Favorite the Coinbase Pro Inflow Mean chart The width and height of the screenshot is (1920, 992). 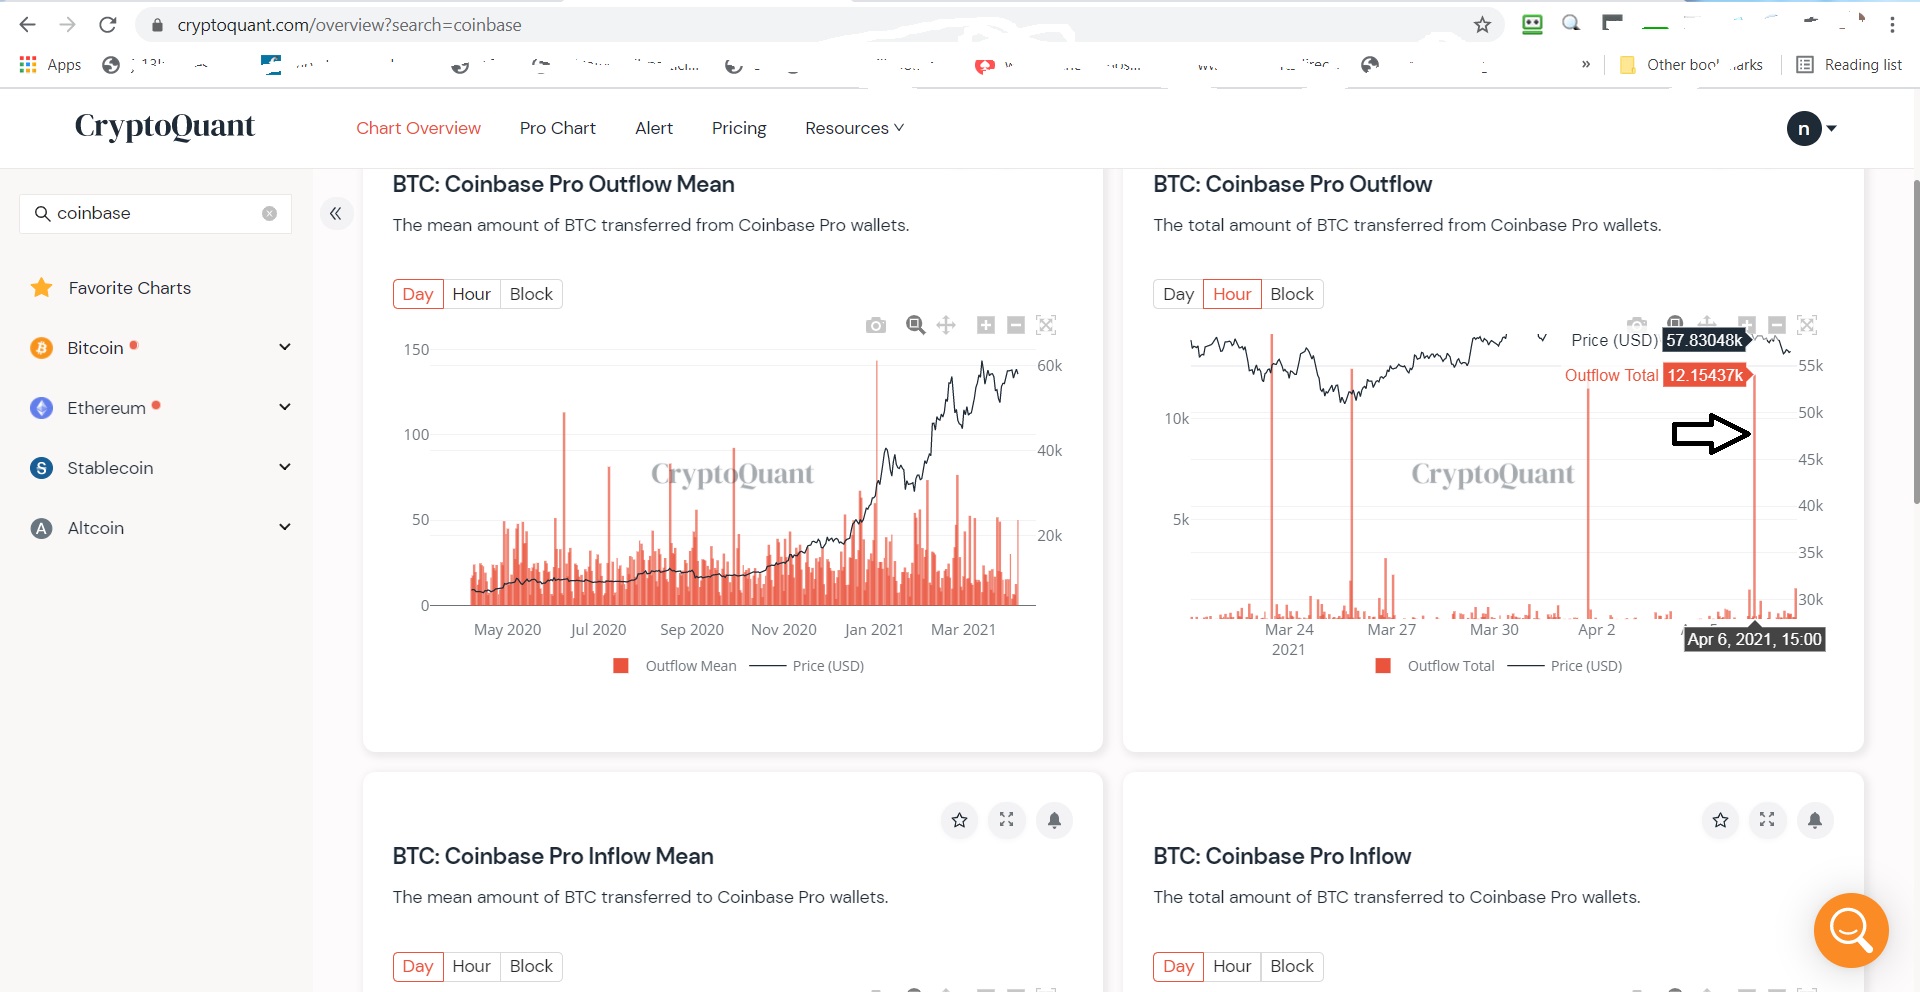[x=959, y=820]
